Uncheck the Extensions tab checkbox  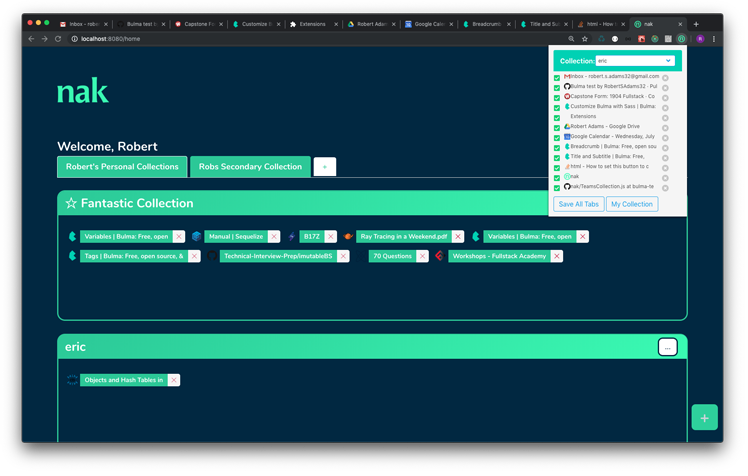coord(557,118)
